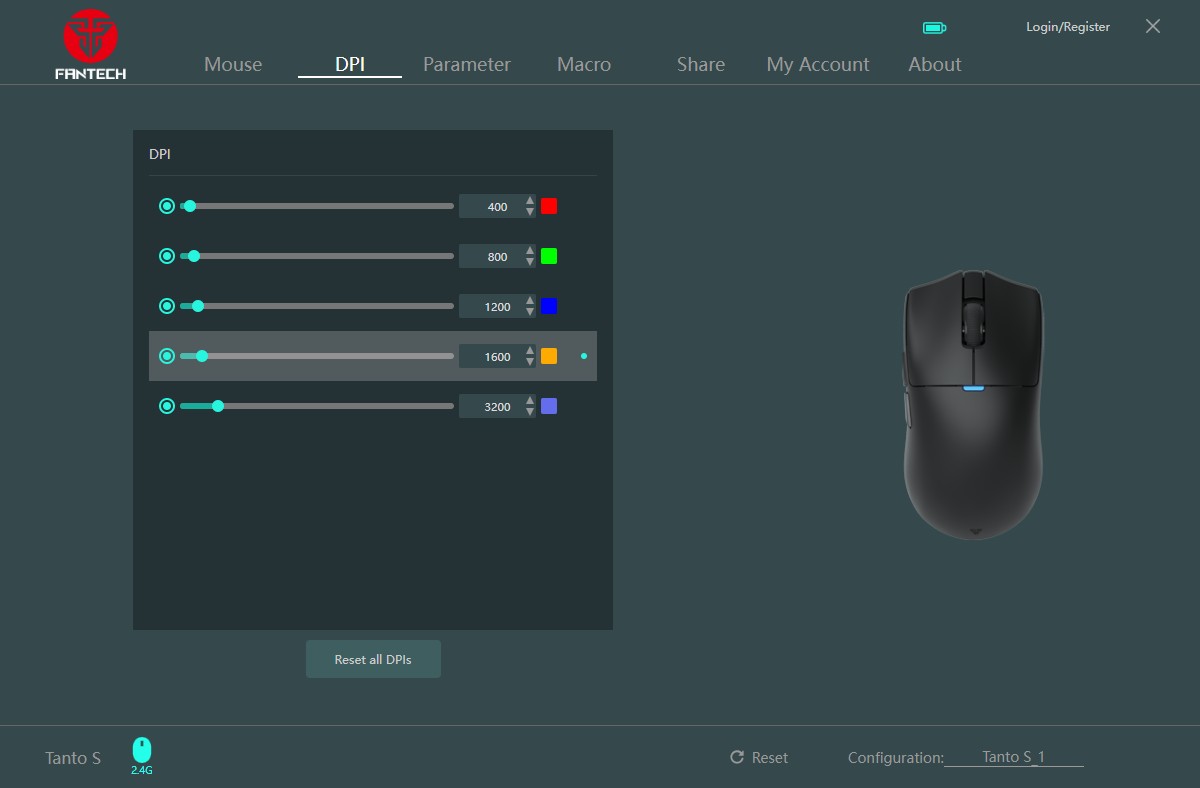Viewport: 1200px width, 788px height.
Task: Toggle the 400 DPI stage on or off
Action: tap(167, 206)
